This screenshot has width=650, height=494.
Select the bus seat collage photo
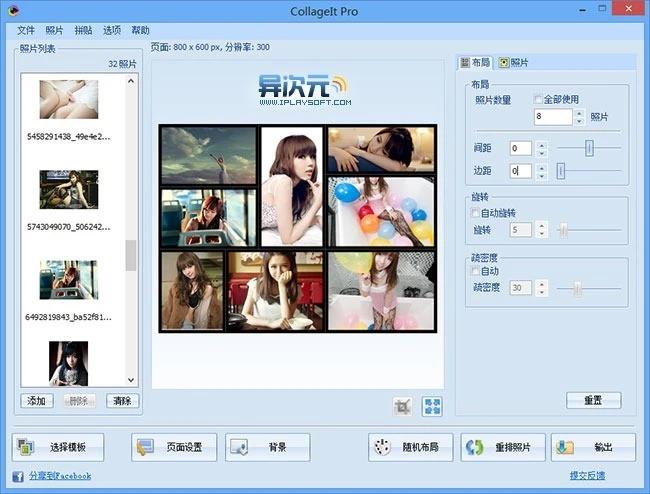pos(209,218)
